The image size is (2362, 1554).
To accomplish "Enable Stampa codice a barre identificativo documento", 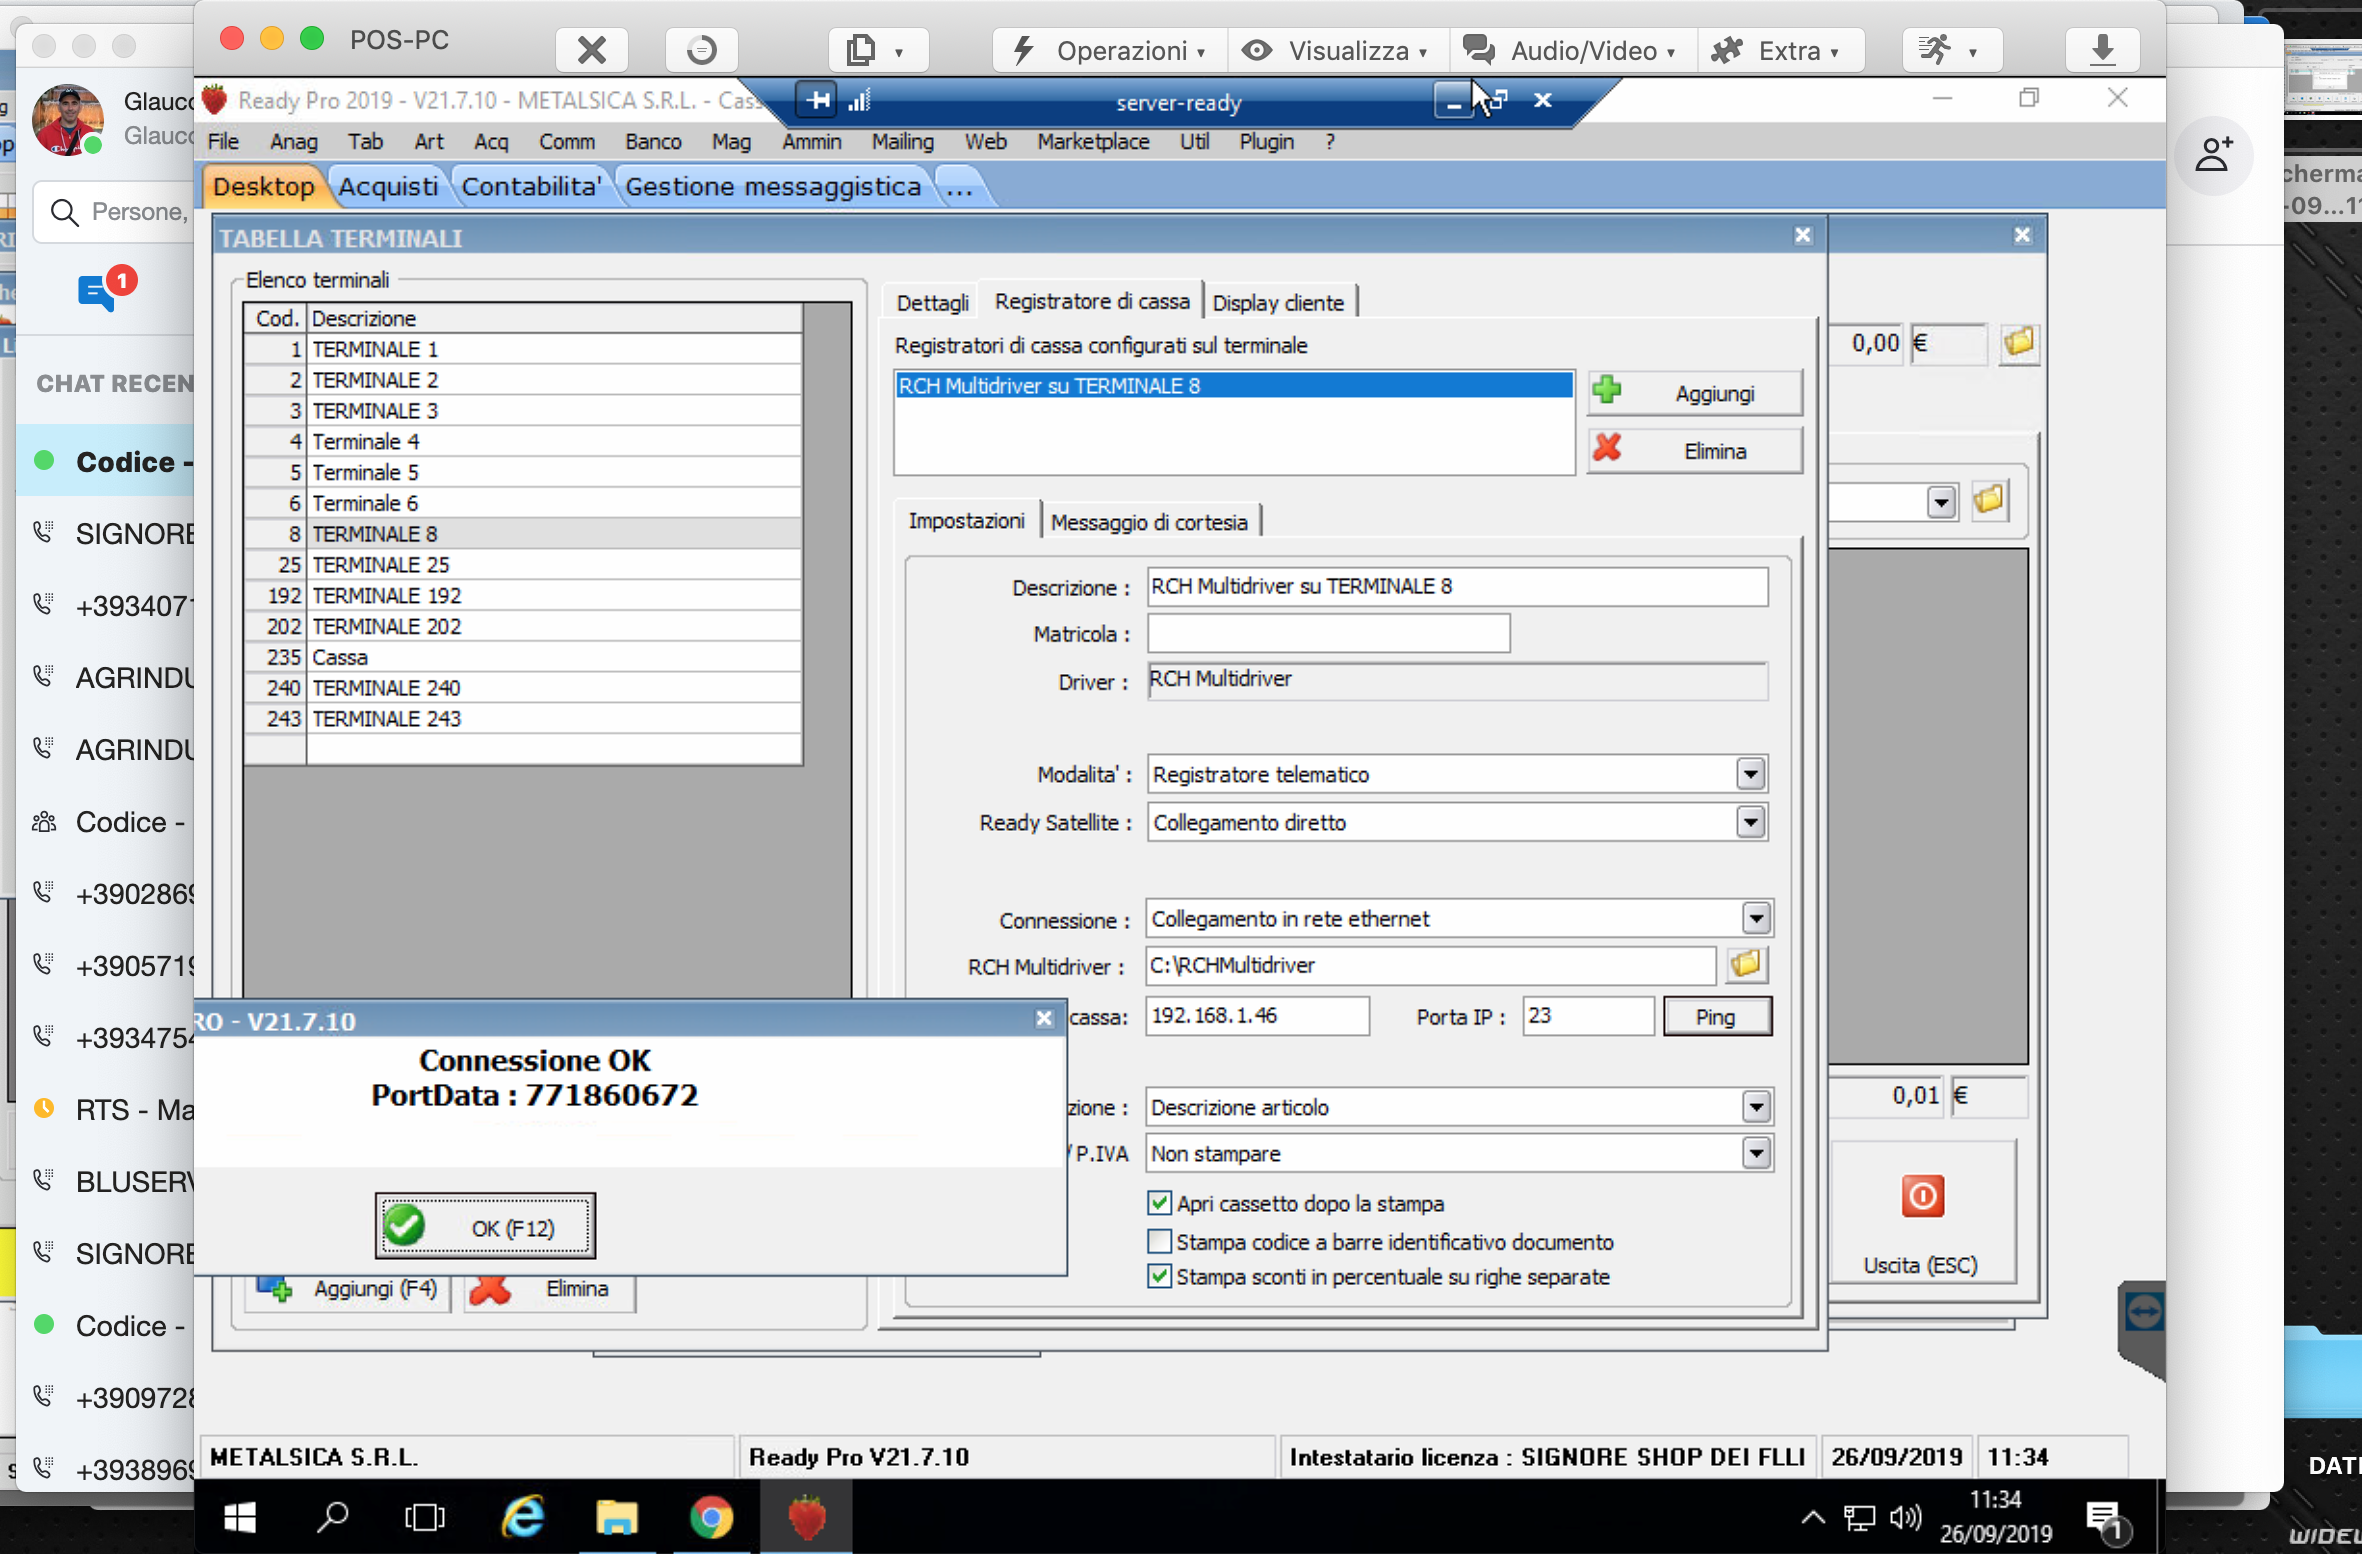I will coord(1159,1241).
